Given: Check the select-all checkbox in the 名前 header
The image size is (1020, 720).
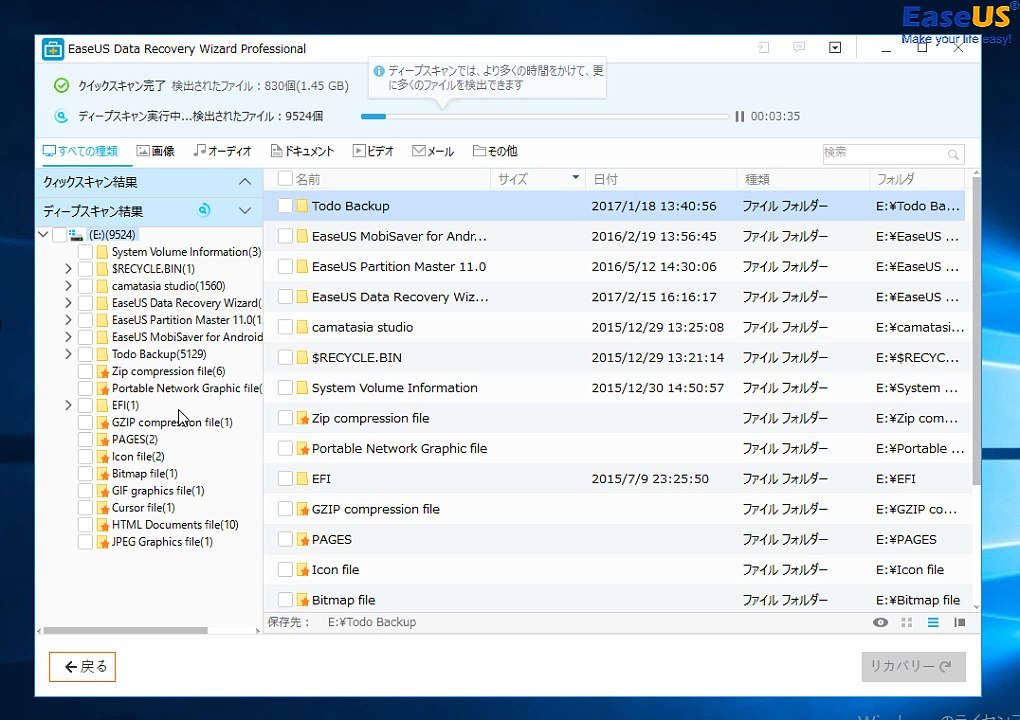Looking at the screenshot, I should coord(285,178).
